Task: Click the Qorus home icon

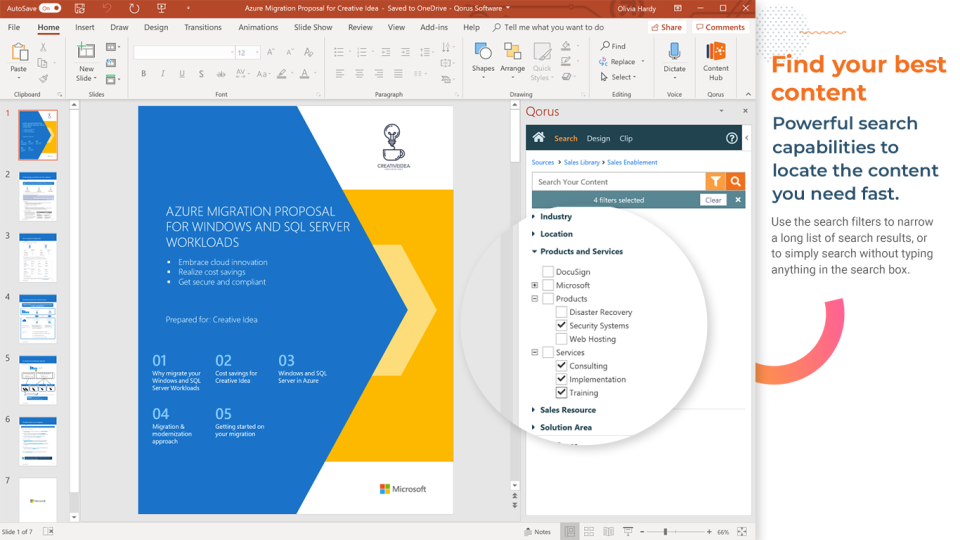Action: (538, 137)
